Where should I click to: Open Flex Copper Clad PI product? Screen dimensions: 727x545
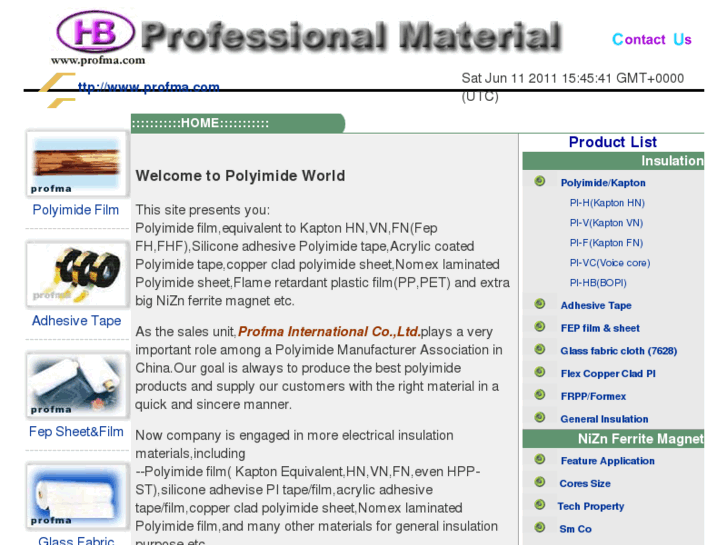coord(608,373)
